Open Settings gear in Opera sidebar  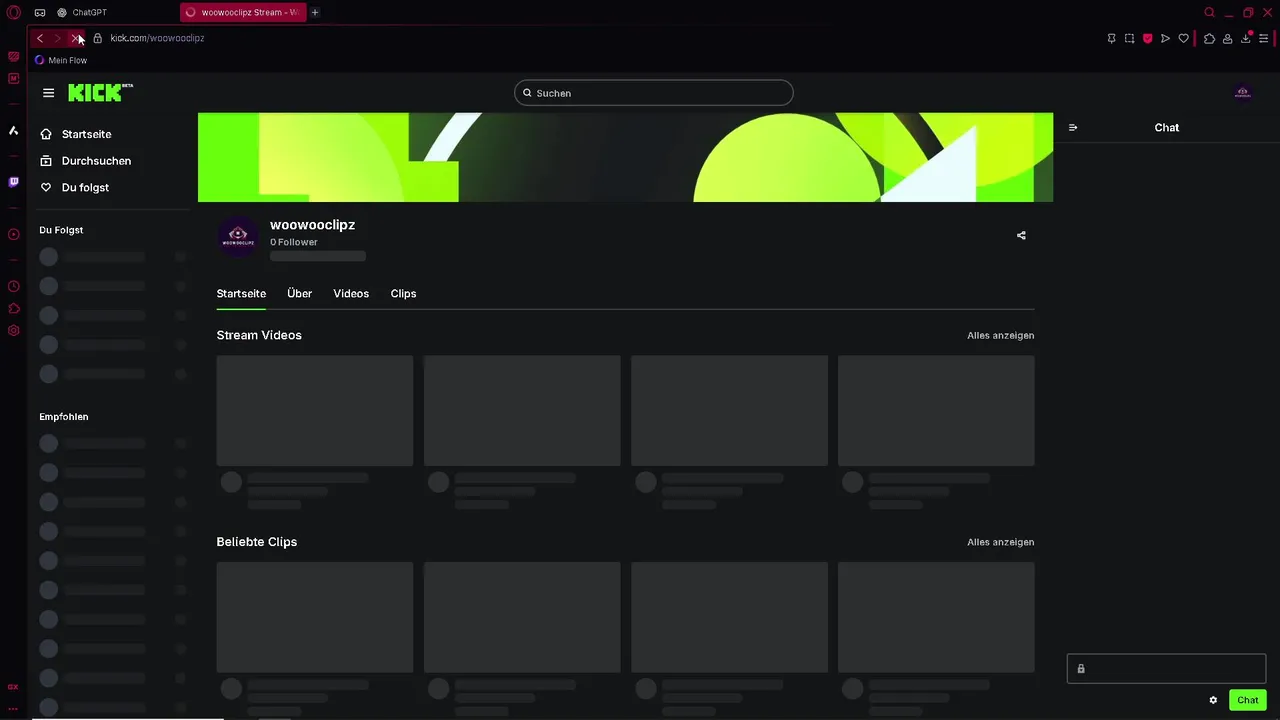click(13, 331)
